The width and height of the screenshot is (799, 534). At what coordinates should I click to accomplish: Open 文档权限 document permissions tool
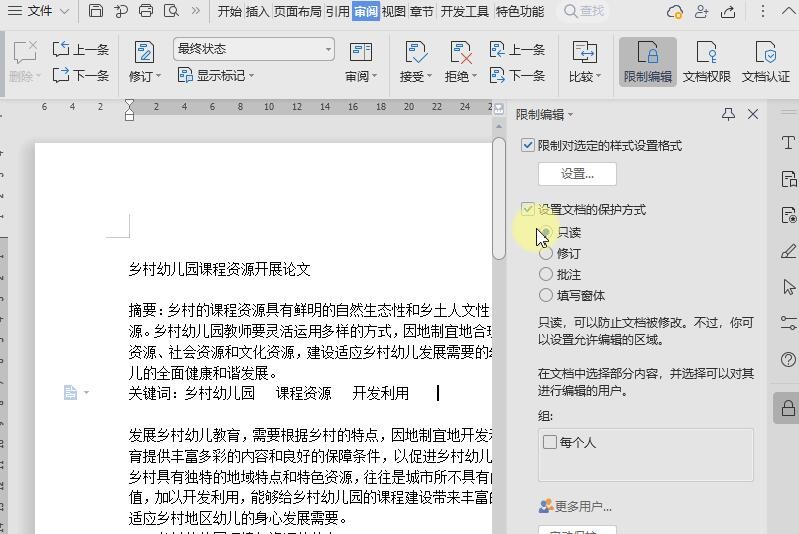click(706, 61)
